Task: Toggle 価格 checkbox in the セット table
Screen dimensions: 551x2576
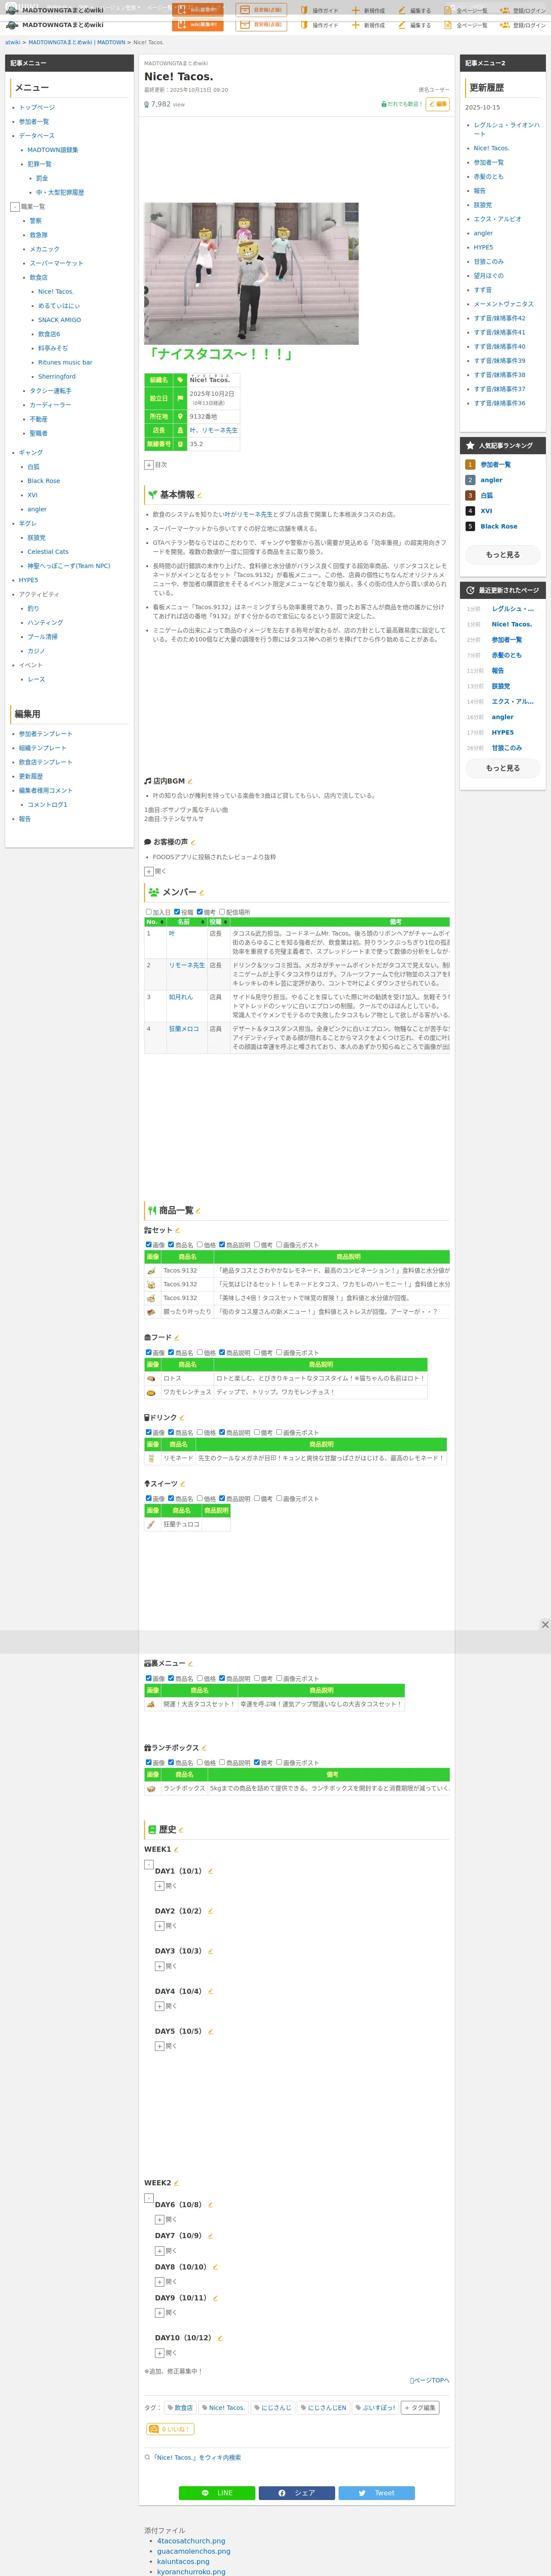Action: (199, 1245)
